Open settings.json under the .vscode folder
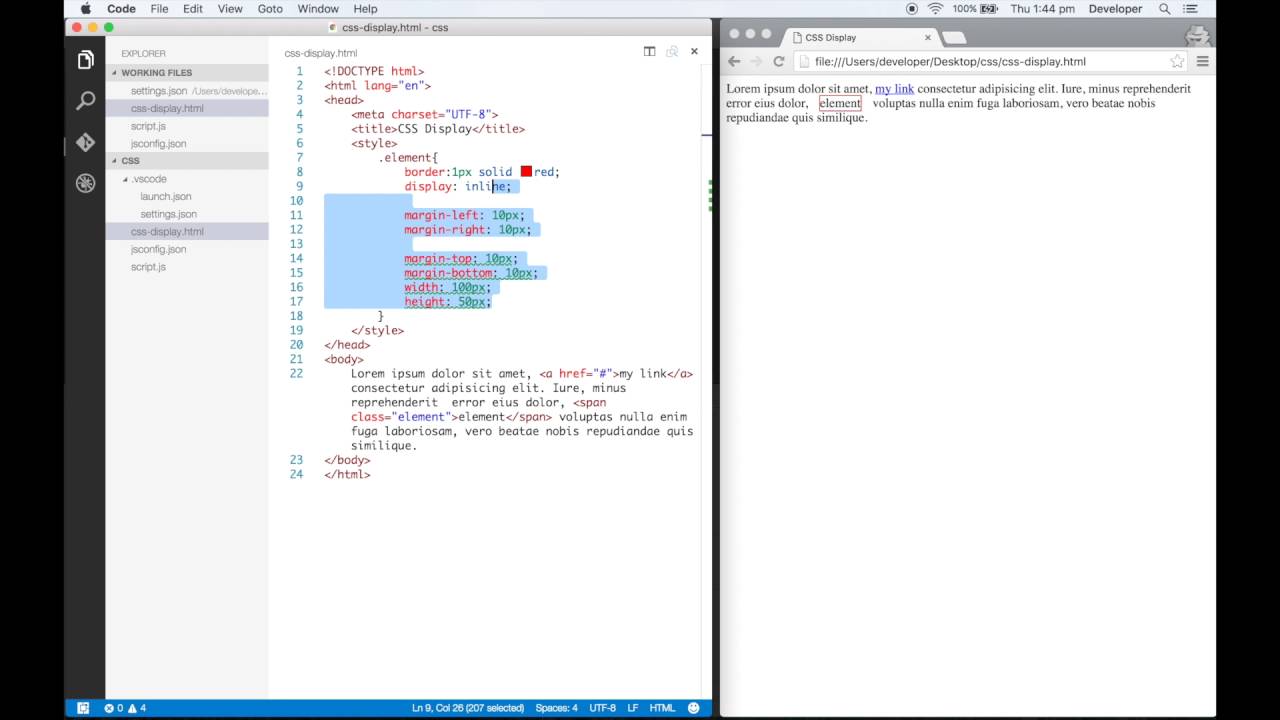Viewport: 1280px width, 720px height. [187, 214]
